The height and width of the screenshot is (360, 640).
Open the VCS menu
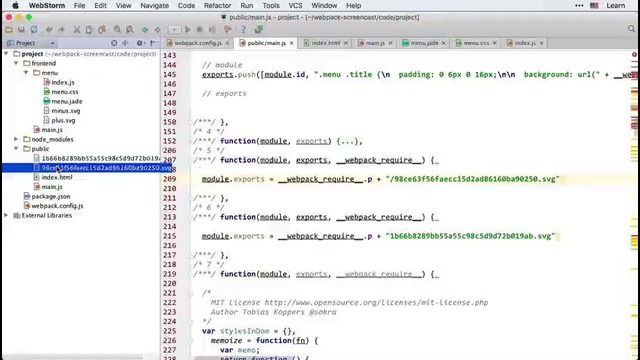tap(295, 6)
